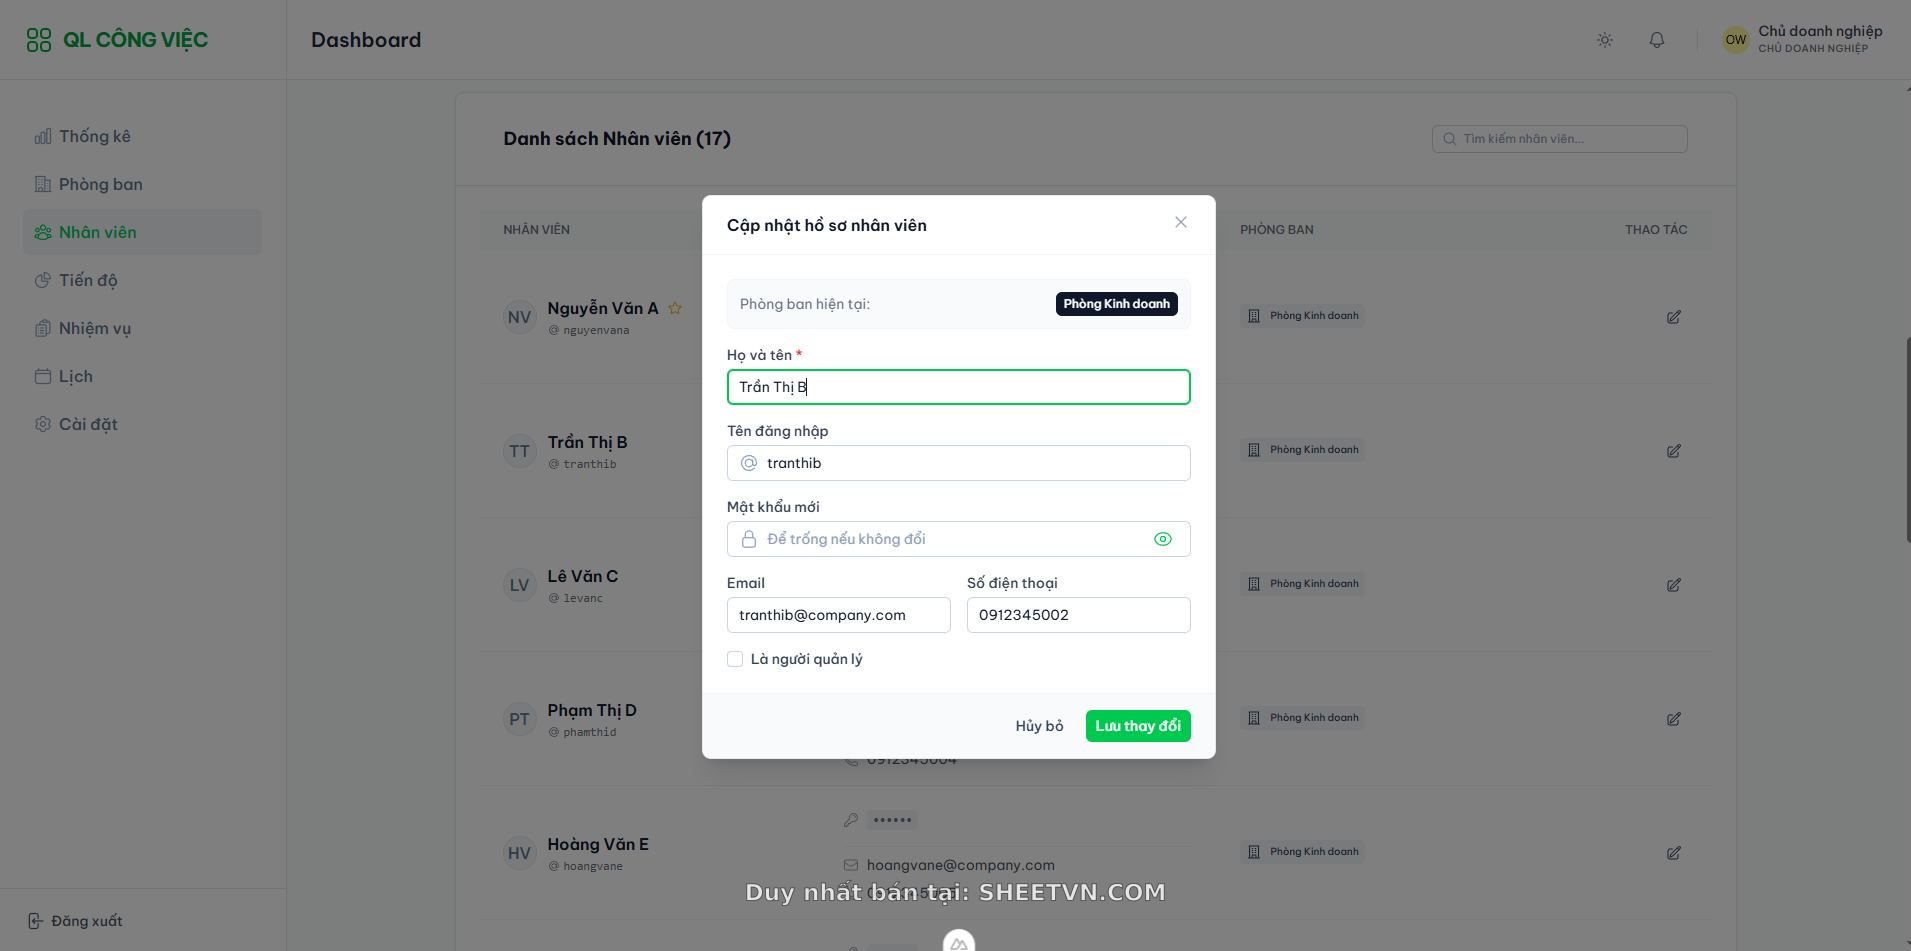Viewport: 1911px width, 951px height.
Task: Open the Thống kê menu item
Action: click(94, 136)
